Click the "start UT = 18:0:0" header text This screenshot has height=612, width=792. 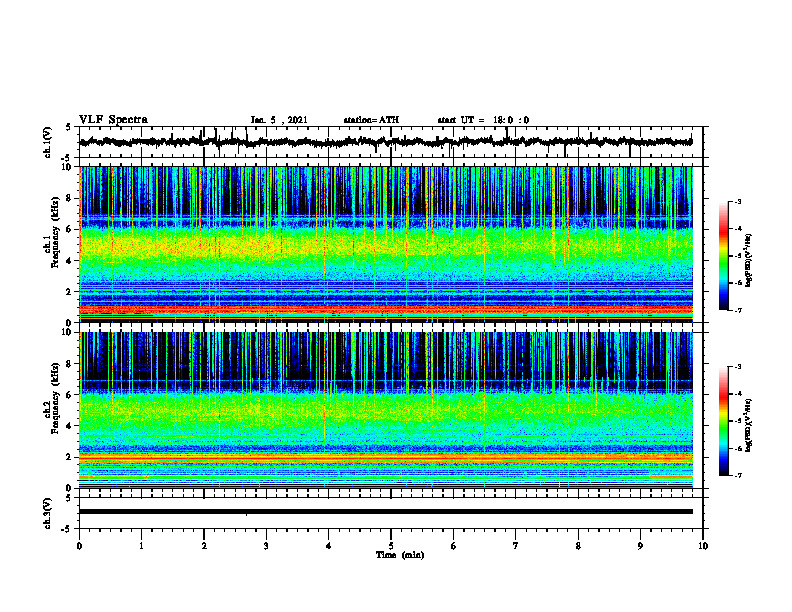tap(483, 120)
